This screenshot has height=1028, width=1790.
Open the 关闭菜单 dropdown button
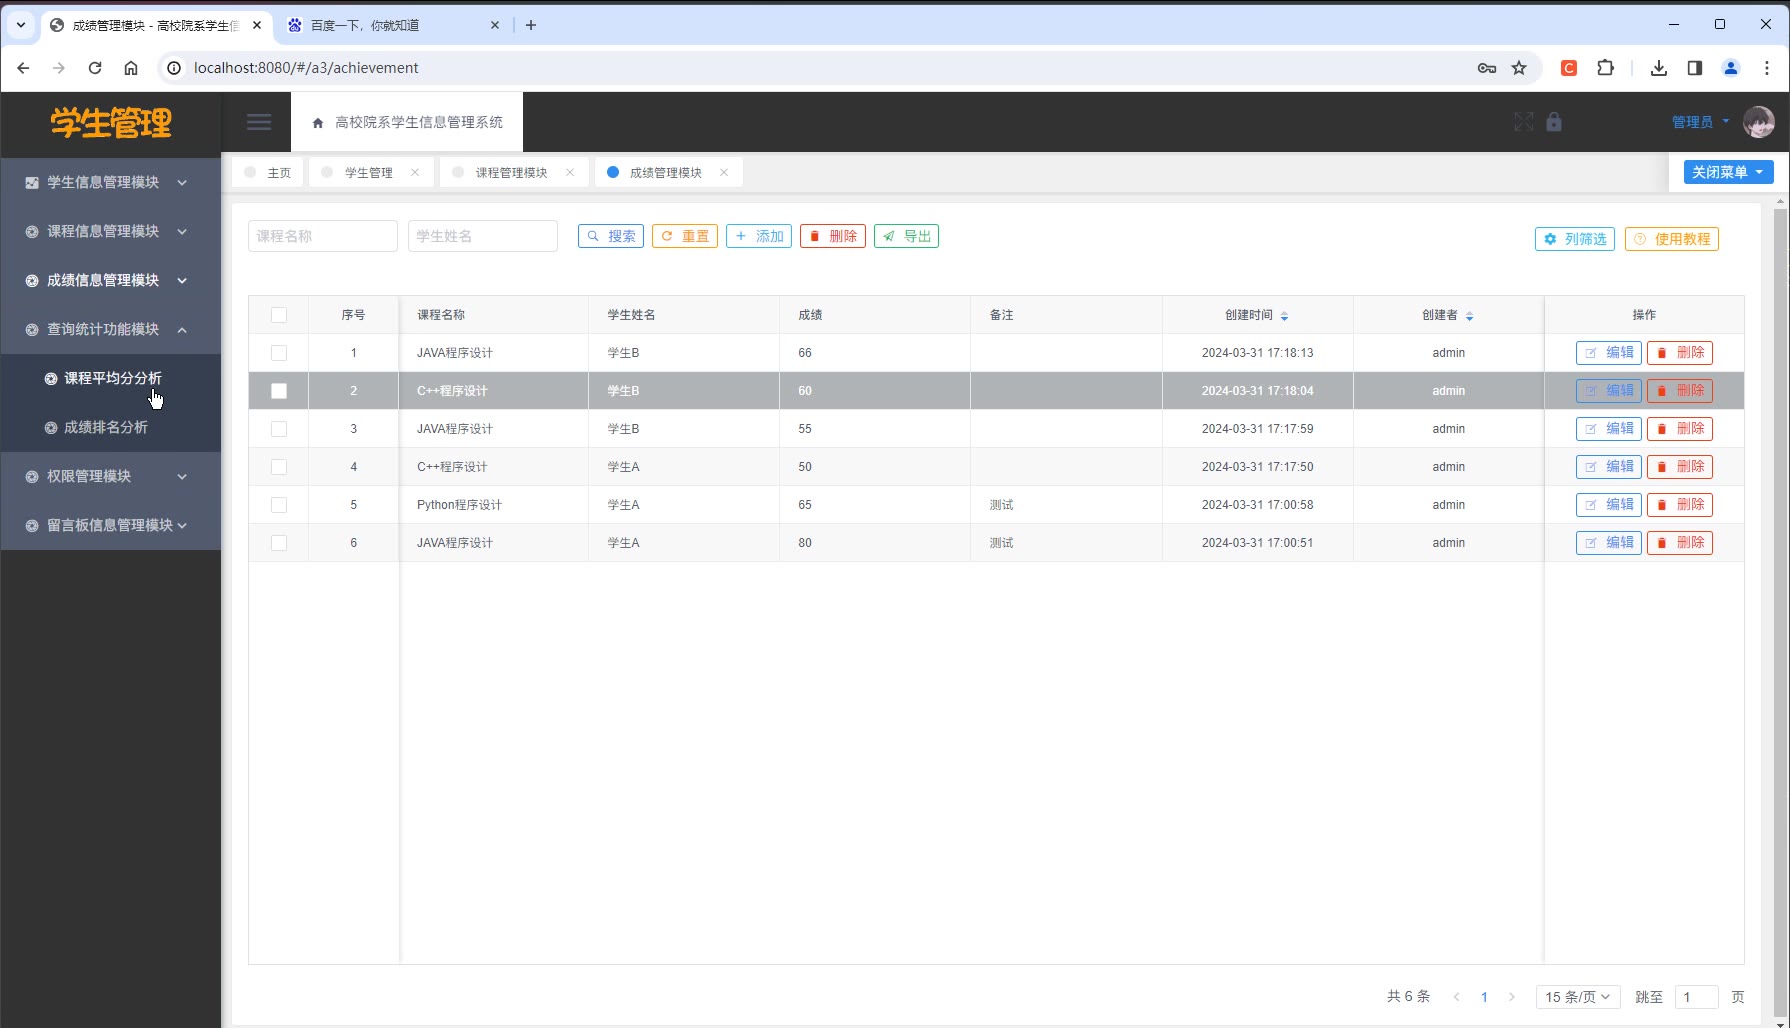click(x=1728, y=172)
